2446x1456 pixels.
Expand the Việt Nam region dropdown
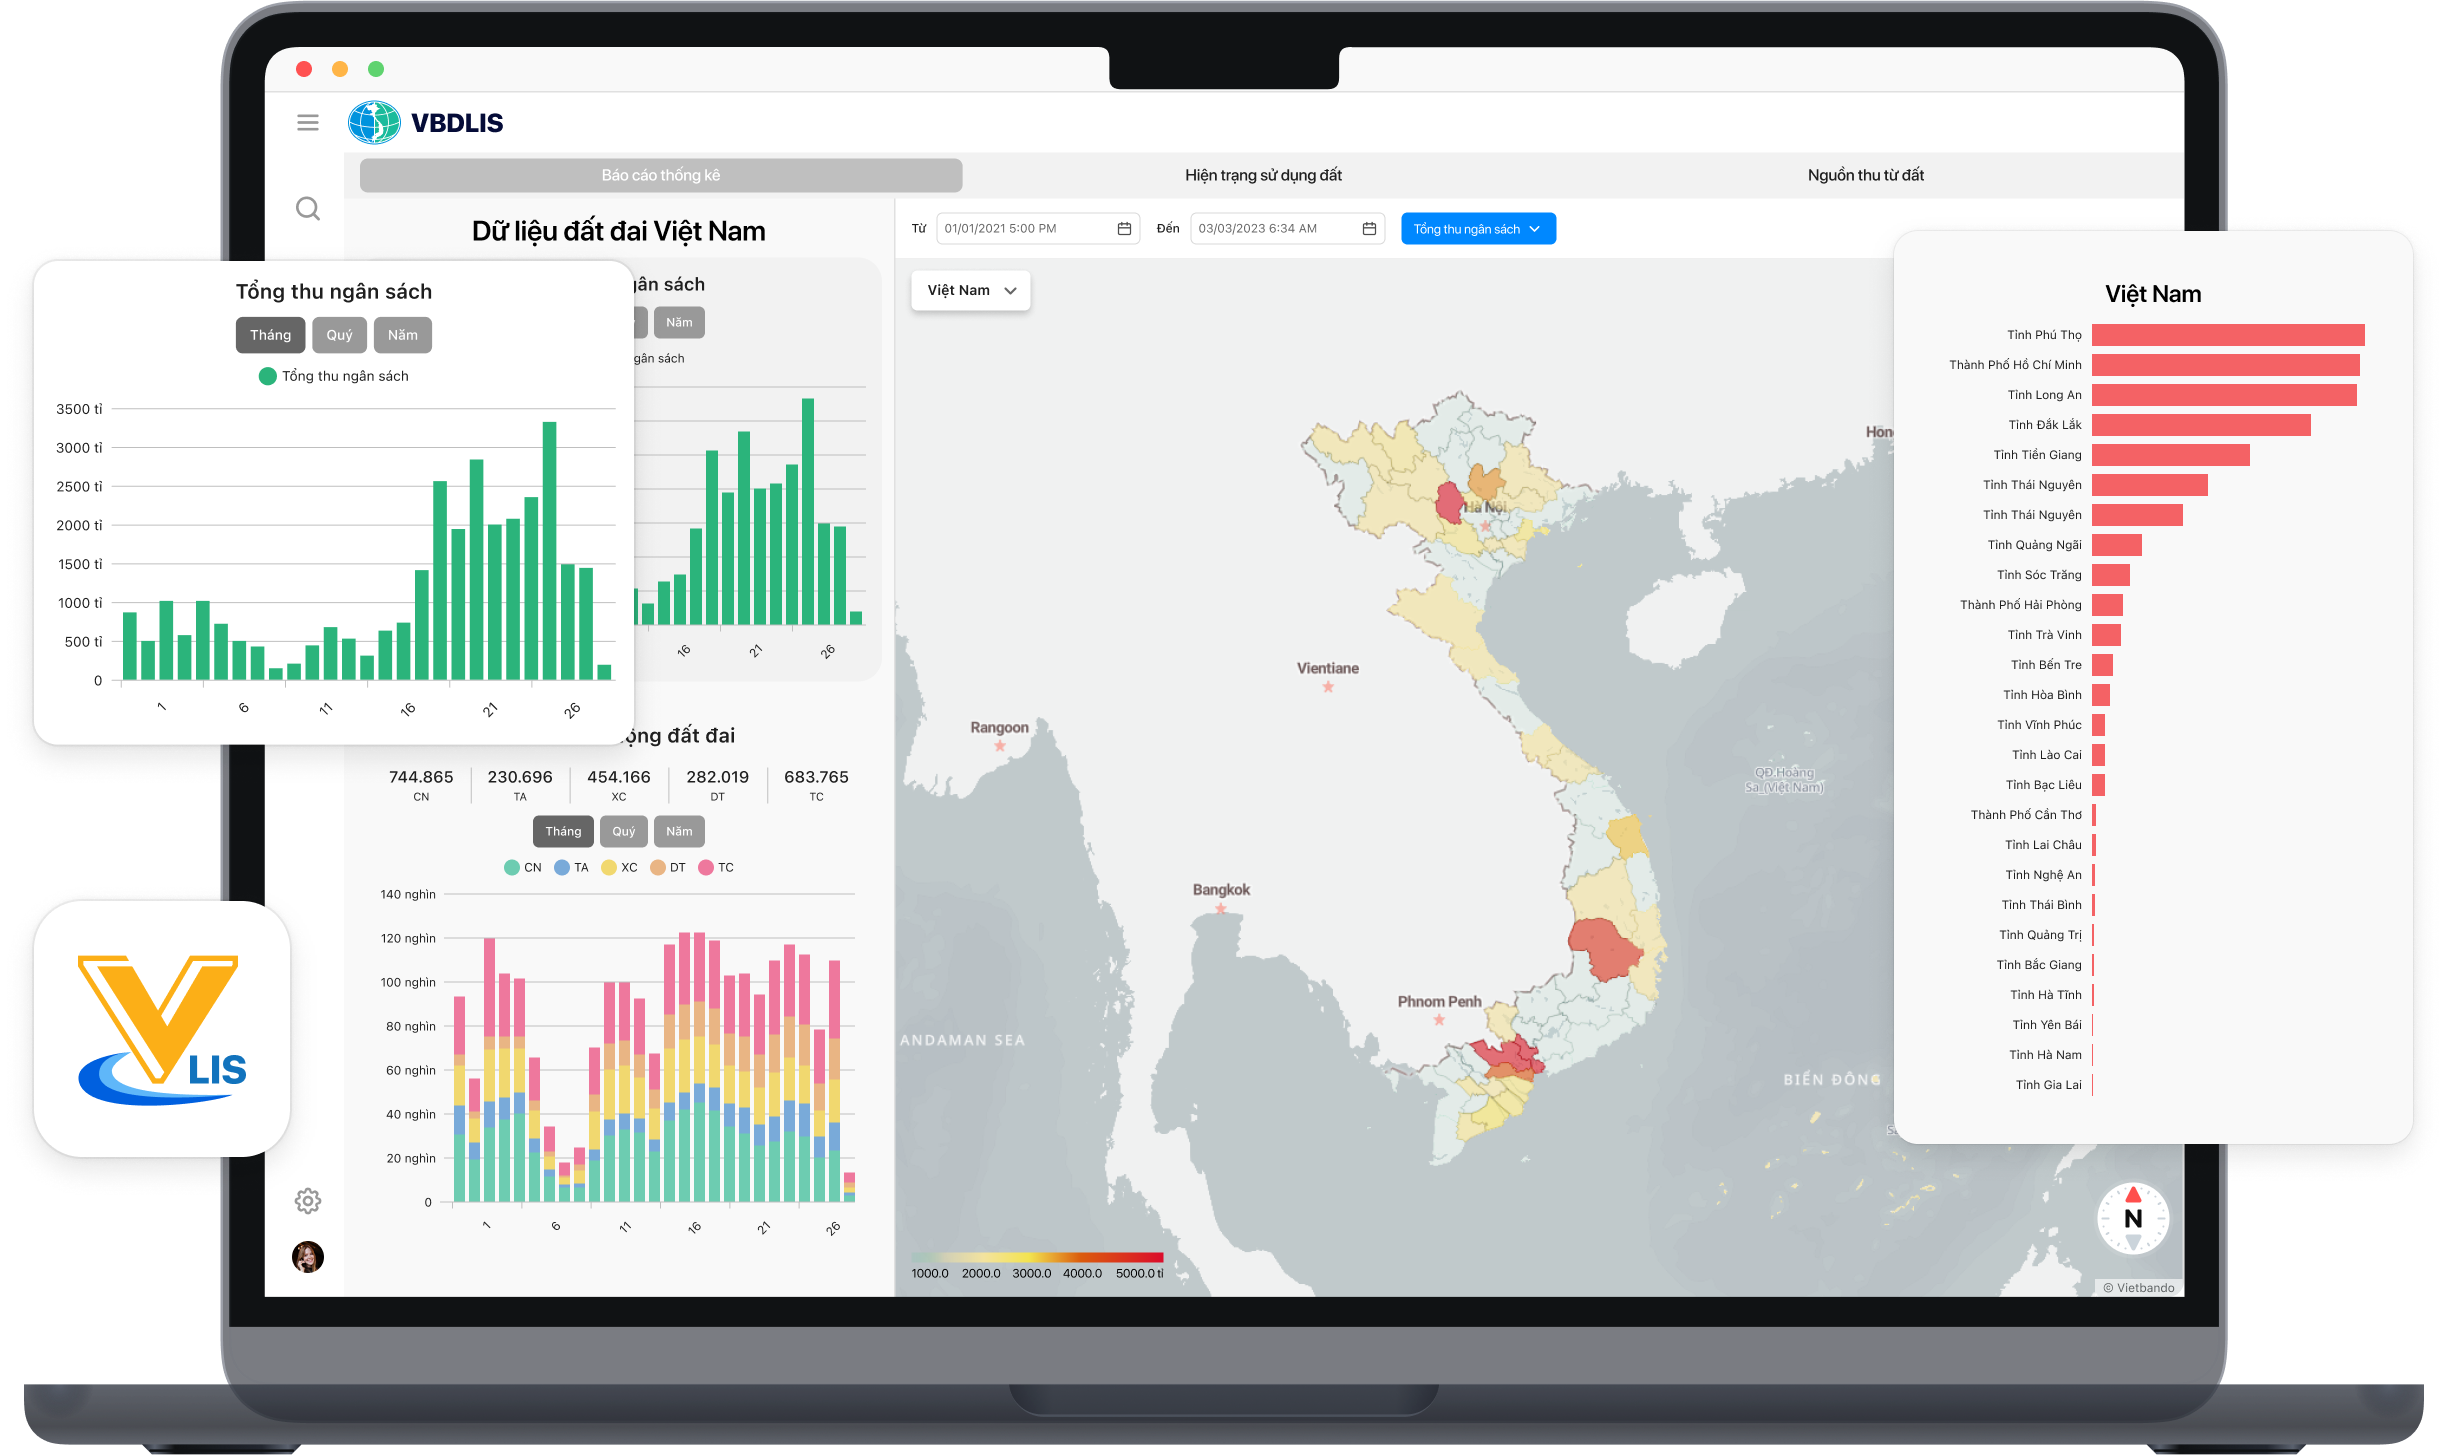coord(970,290)
